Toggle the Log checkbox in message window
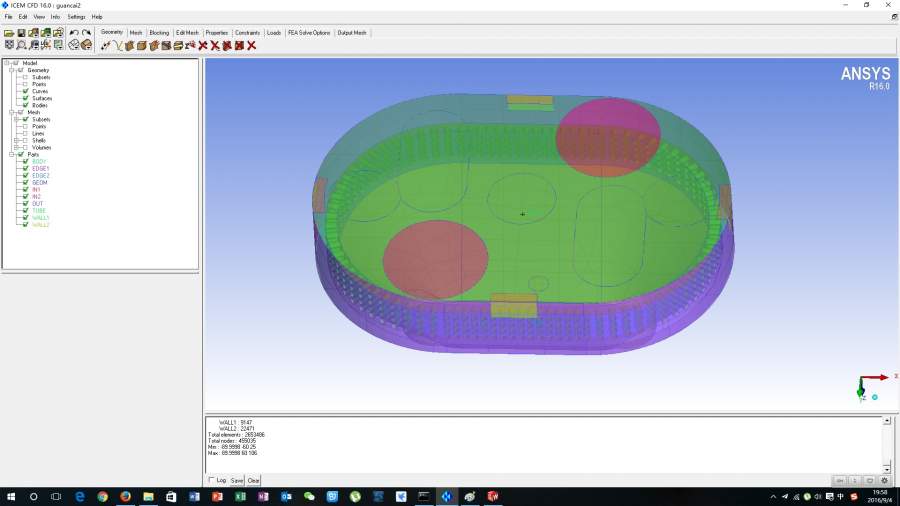 click(x=211, y=480)
